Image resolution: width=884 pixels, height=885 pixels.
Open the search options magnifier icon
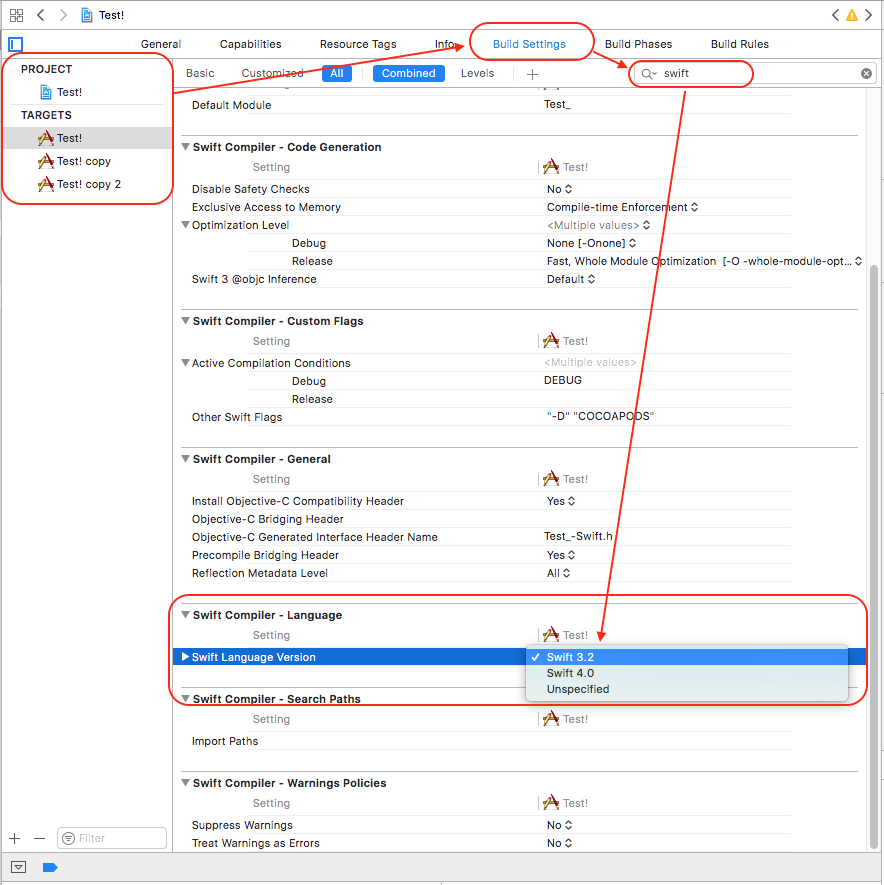click(x=649, y=74)
